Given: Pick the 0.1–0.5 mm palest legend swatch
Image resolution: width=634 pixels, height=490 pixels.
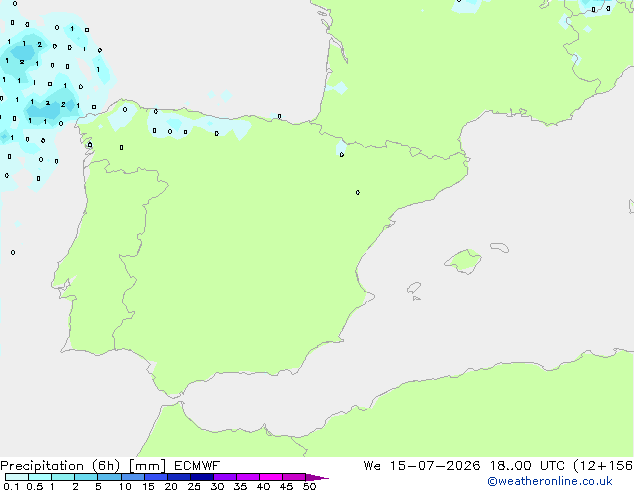Looking at the screenshot, I should 17,477.
